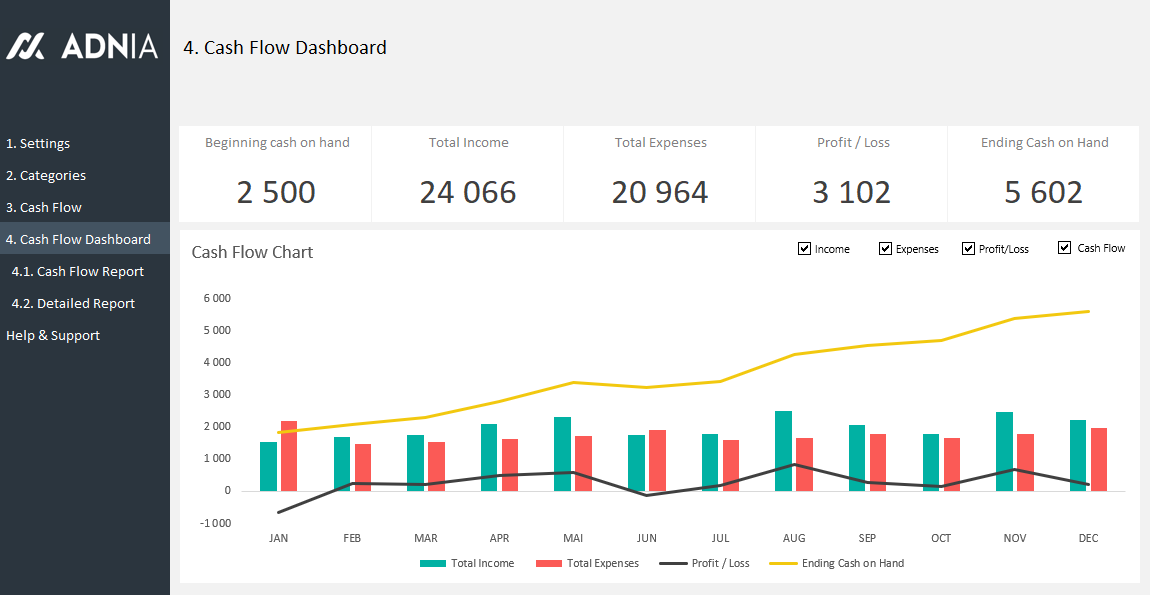Click the JAN red expenses bar
Image resolution: width=1150 pixels, height=595 pixels.
click(x=289, y=456)
